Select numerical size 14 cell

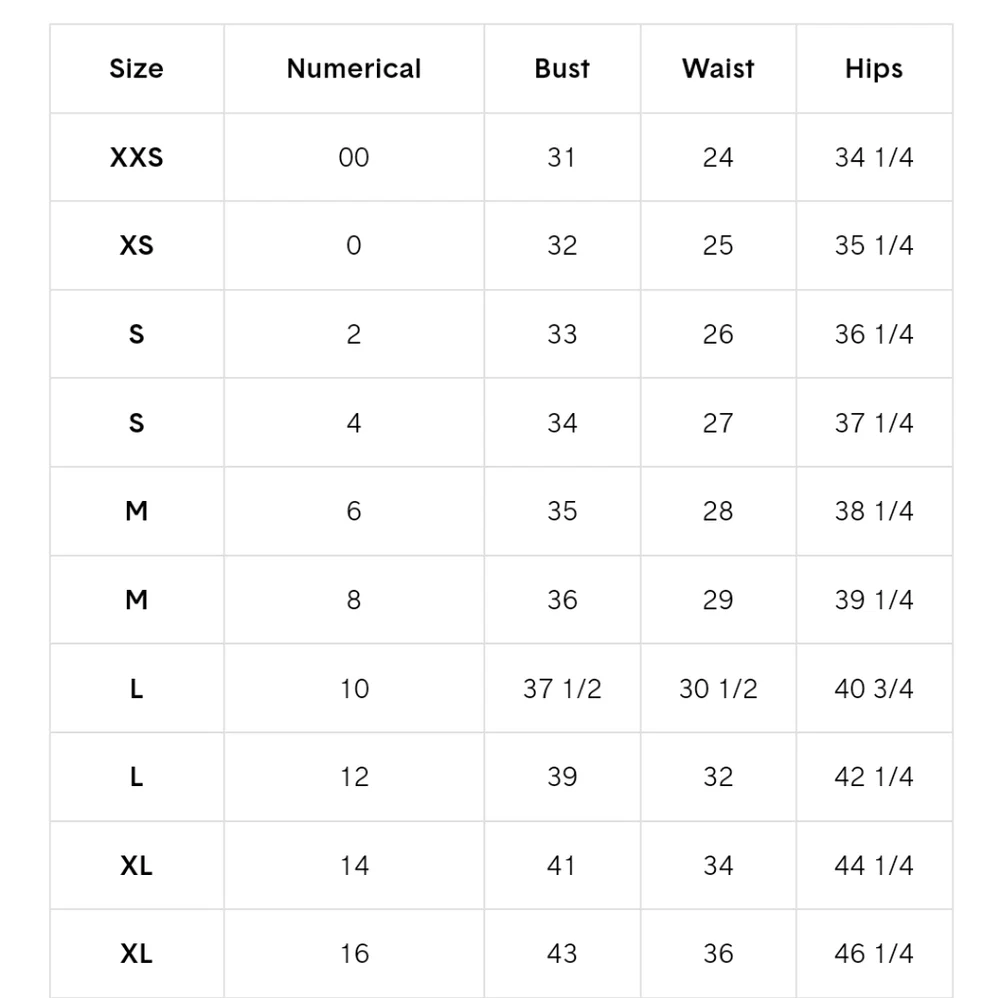pyautogui.click(x=354, y=866)
